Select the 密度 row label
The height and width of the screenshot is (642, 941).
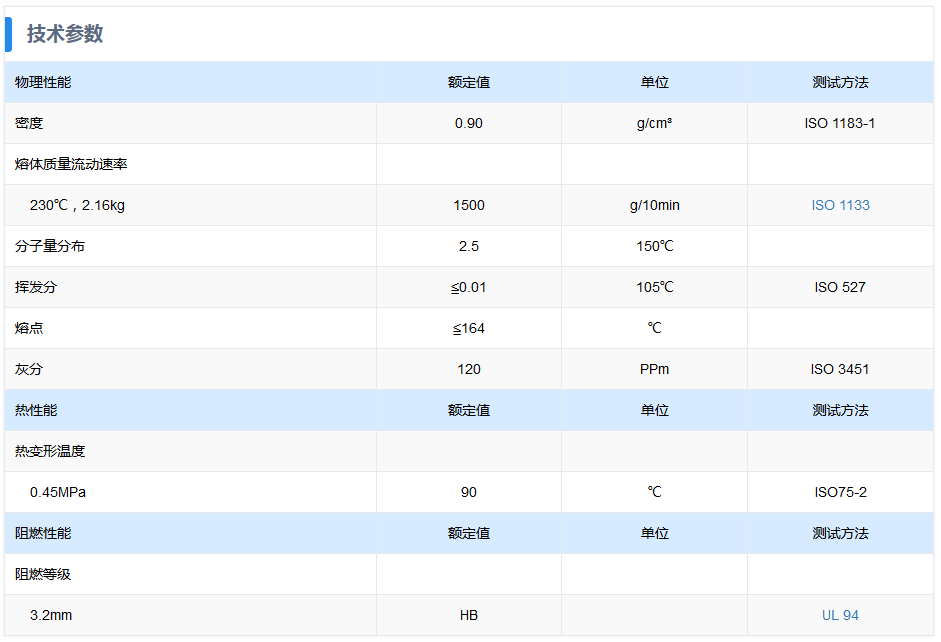[x=29, y=123]
